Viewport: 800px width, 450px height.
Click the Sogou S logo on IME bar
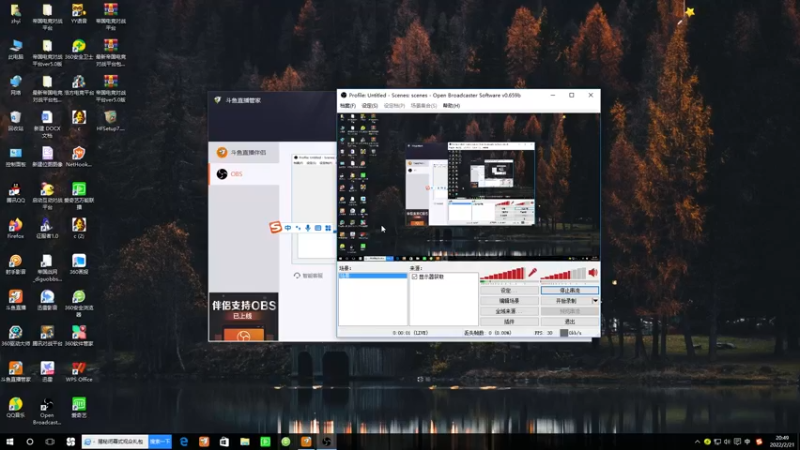coord(276,227)
